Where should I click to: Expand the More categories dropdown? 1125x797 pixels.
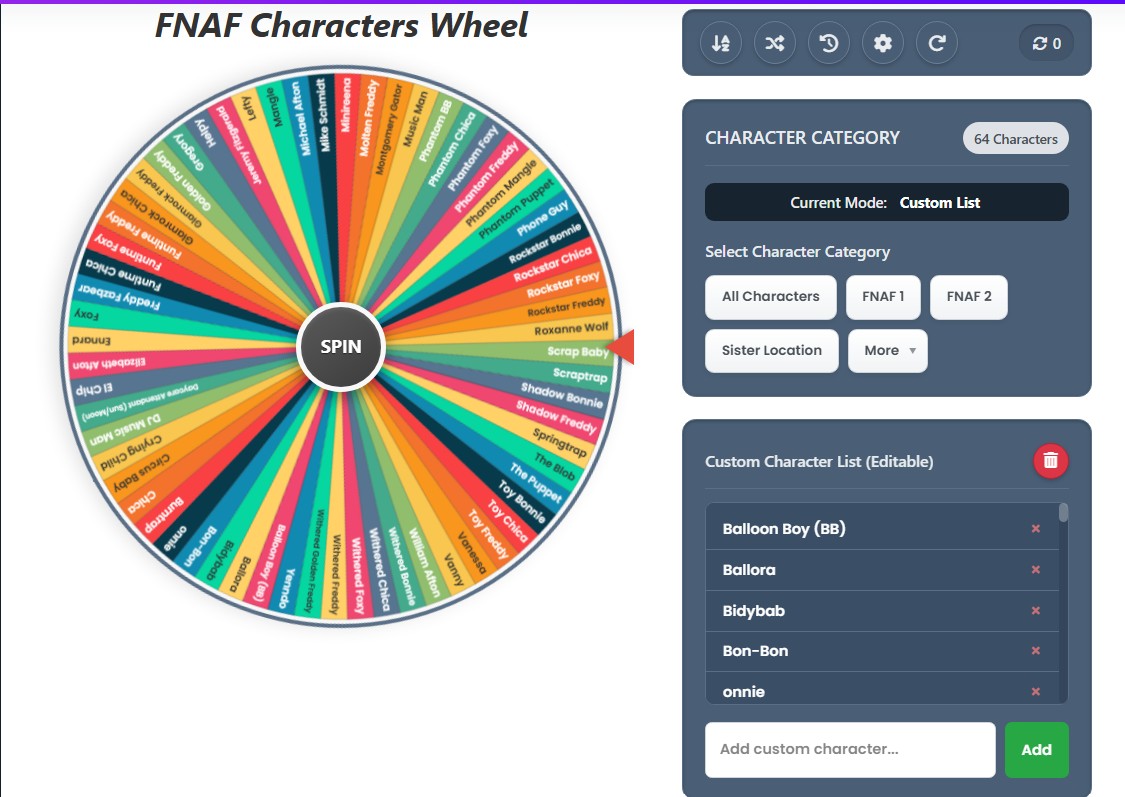click(x=888, y=351)
